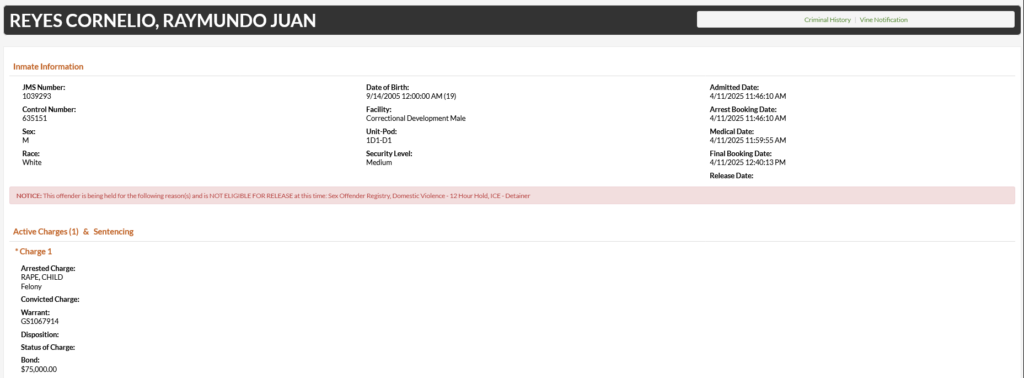Screen dimensions: 1024x378
Task: Click the NOT ELIGIBLE FOR RELEASE notice banner
Action: [512, 195]
